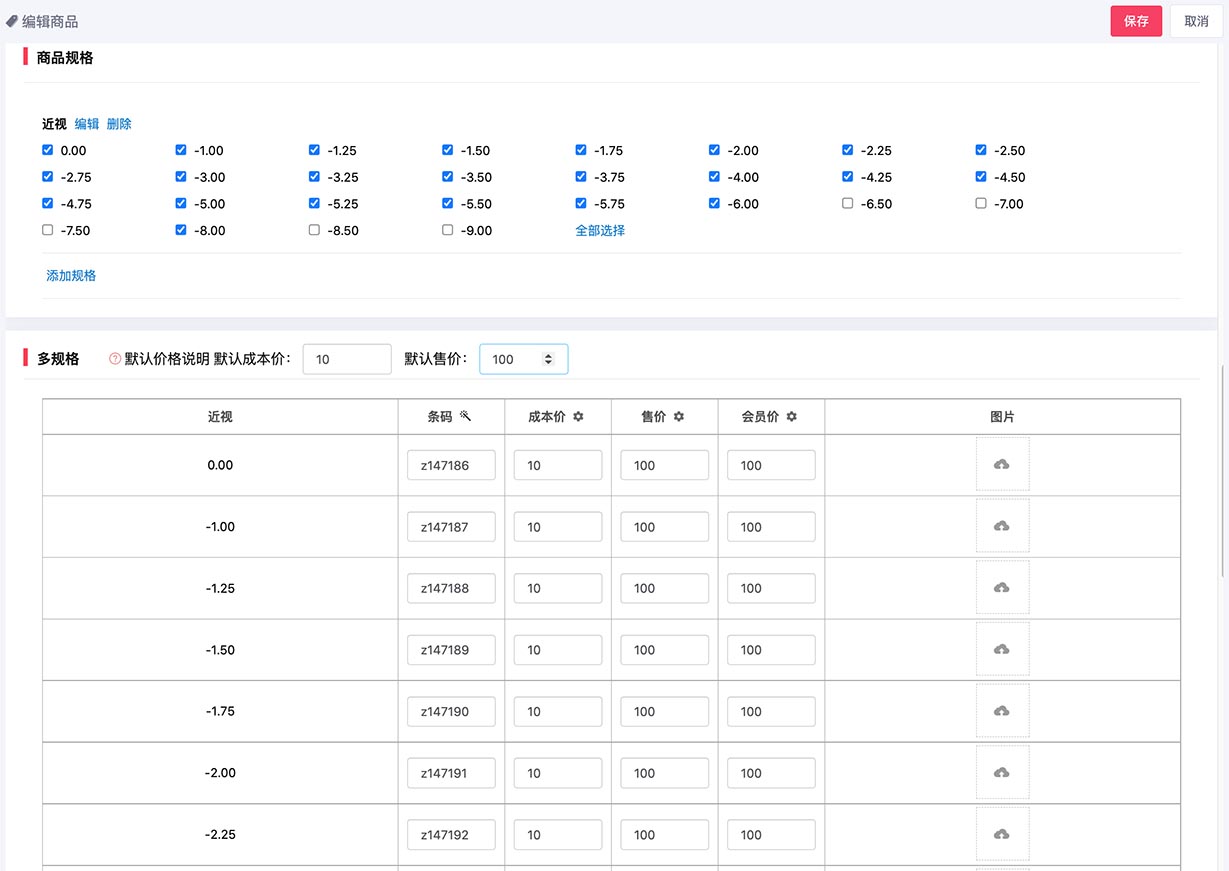The height and width of the screenshot is (871, 1229).
Task: Click the barcode field z147192
Action: (451, 834)
